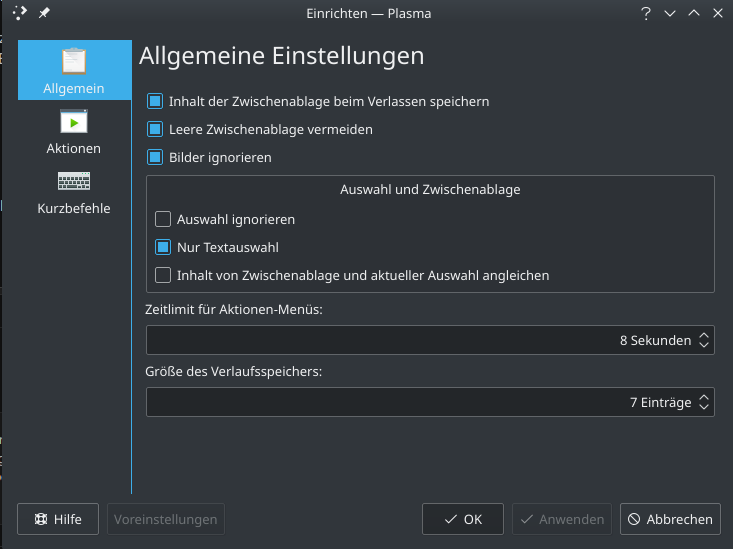Click the '8 Sekunden' timeout field

click(430, 340)
